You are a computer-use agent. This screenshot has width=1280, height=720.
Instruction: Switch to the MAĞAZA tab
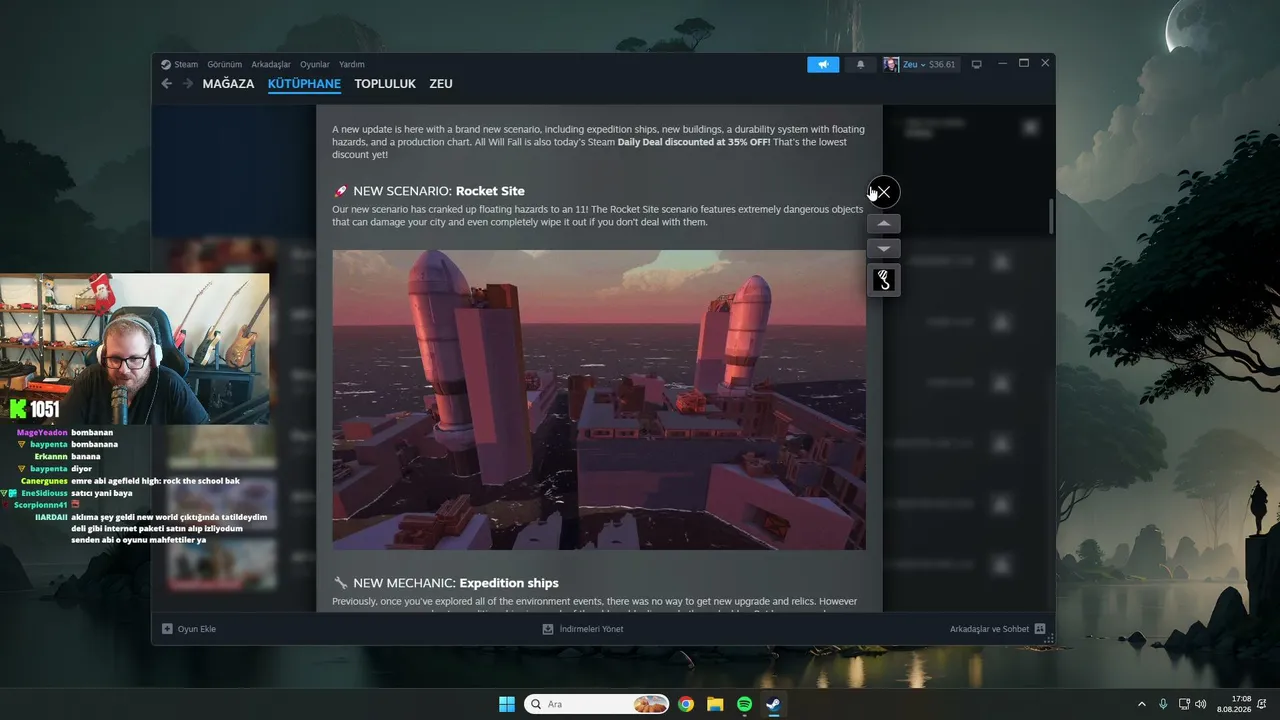click(x=229, y=84)
